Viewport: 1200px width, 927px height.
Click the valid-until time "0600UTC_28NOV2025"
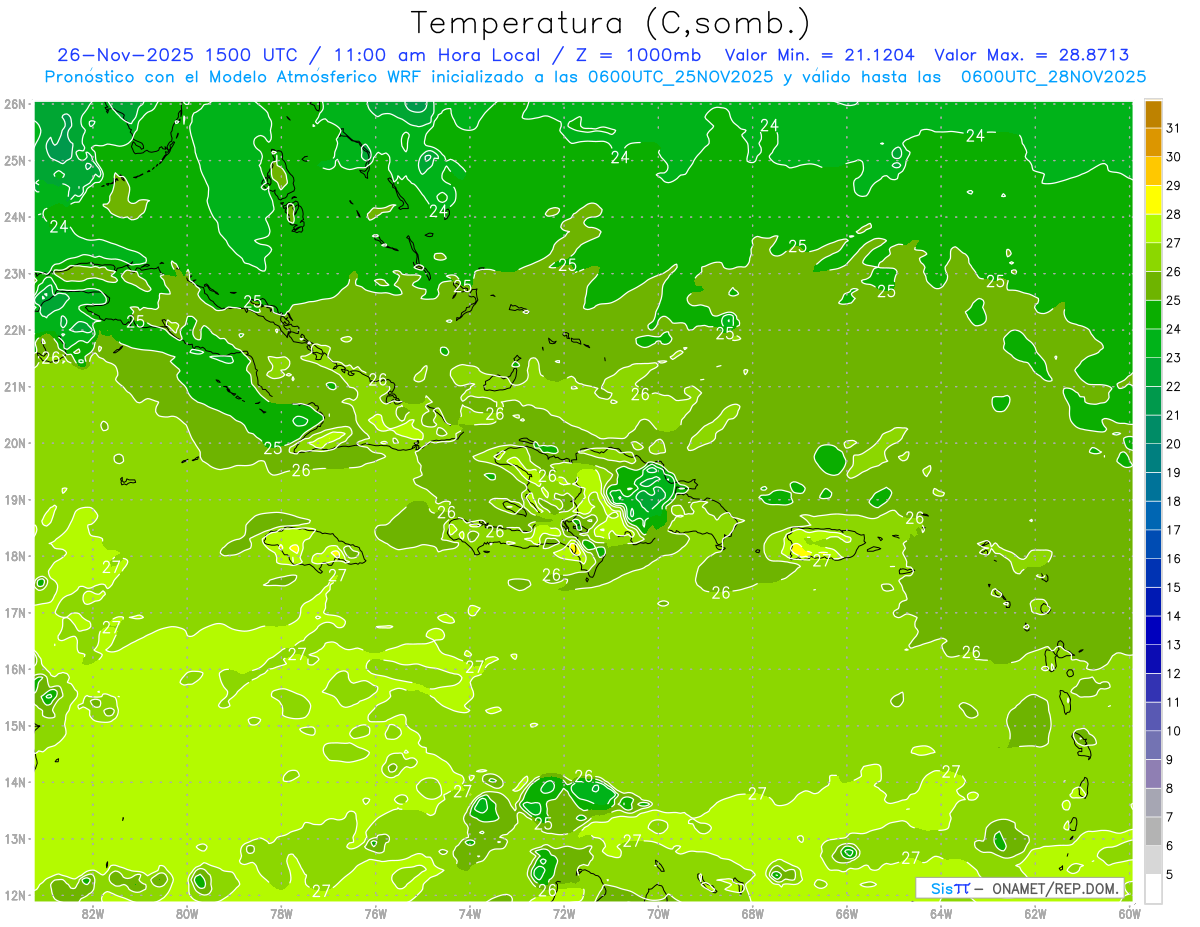(x=1053, y=77)
